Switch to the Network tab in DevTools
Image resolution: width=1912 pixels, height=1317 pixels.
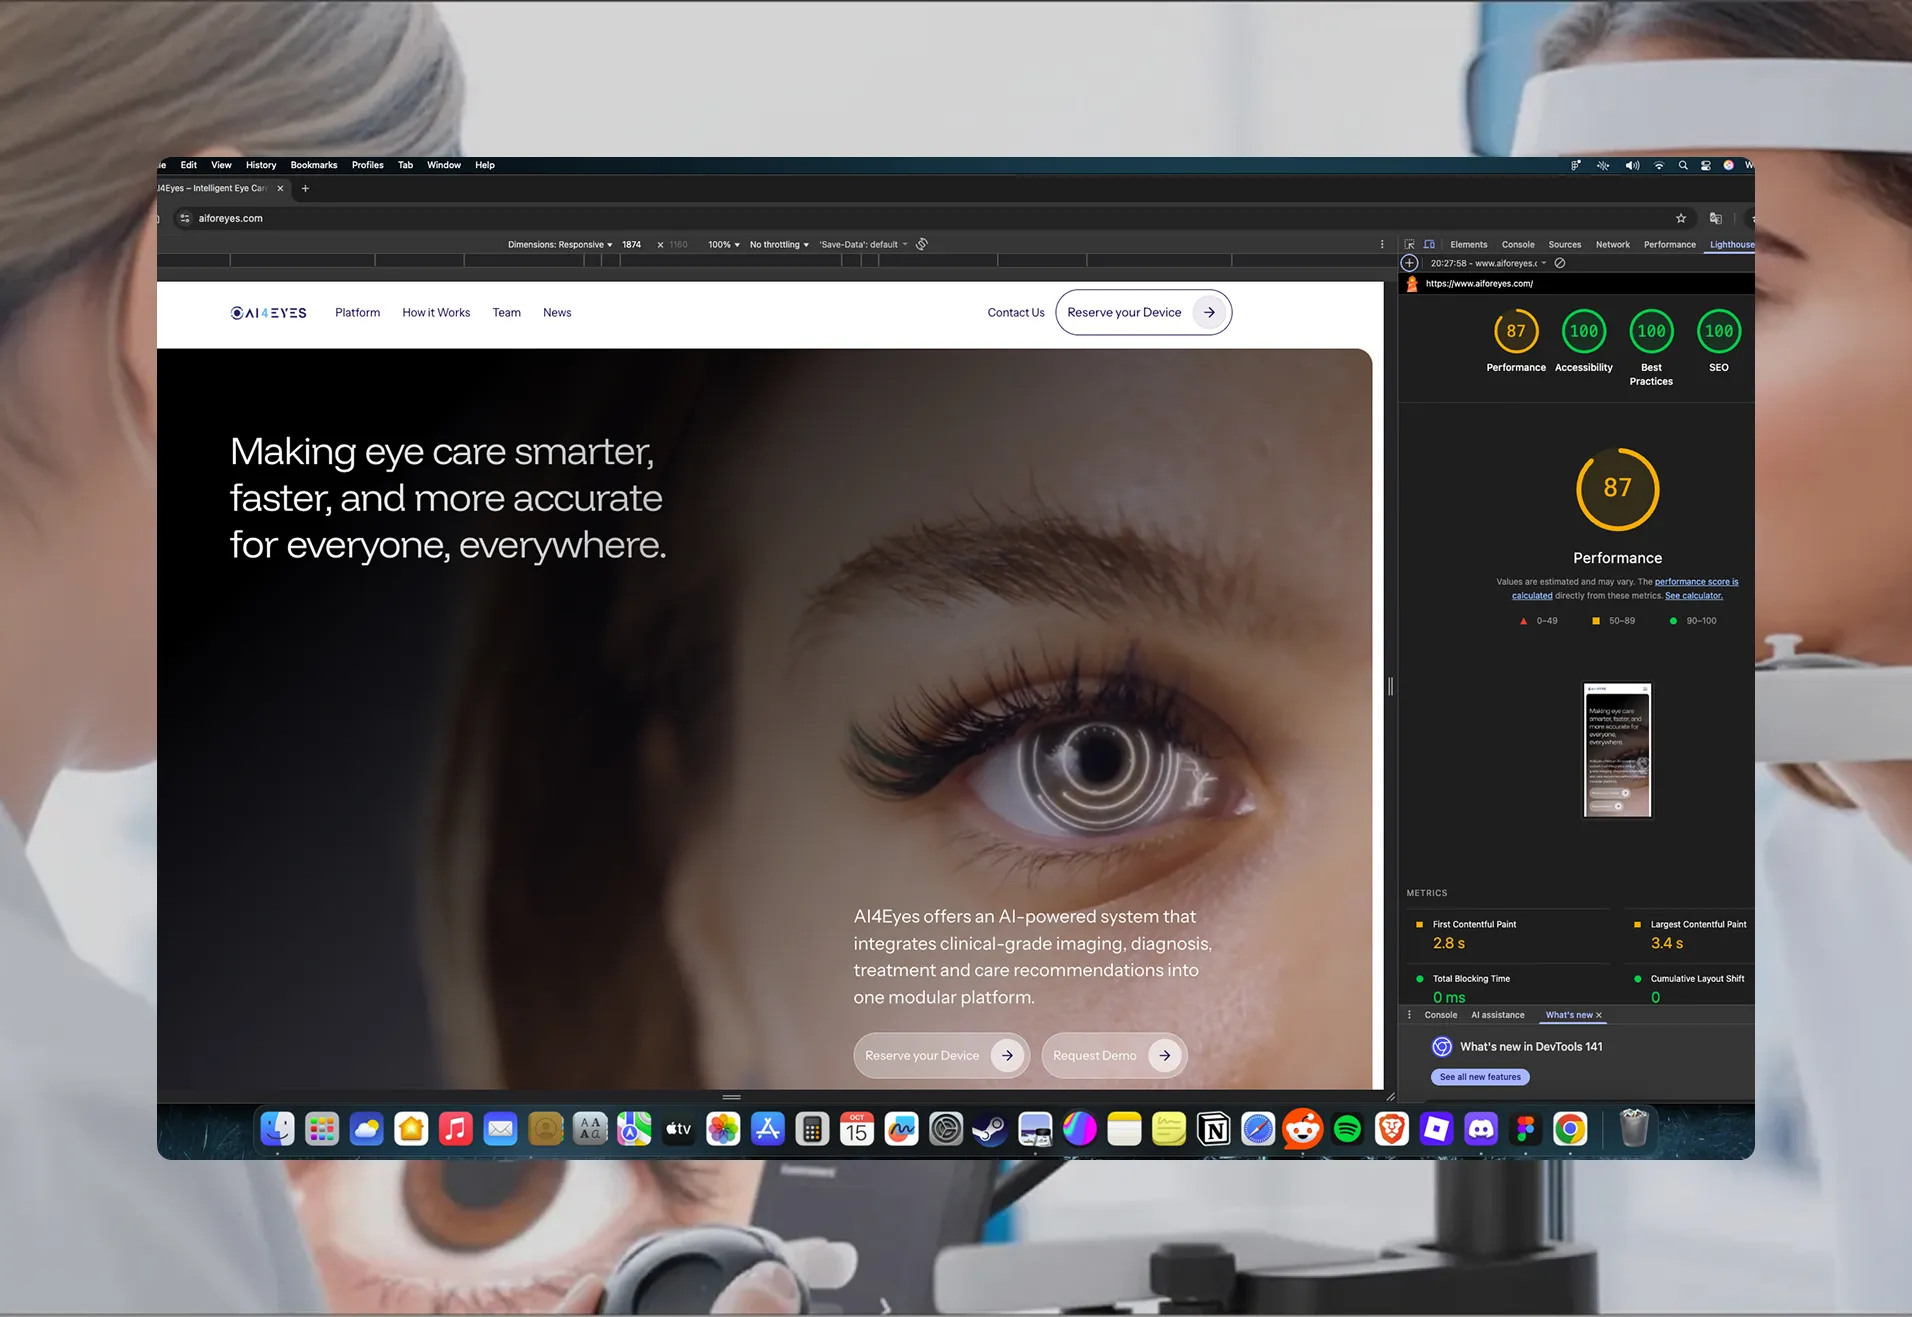click(1613, 244)
